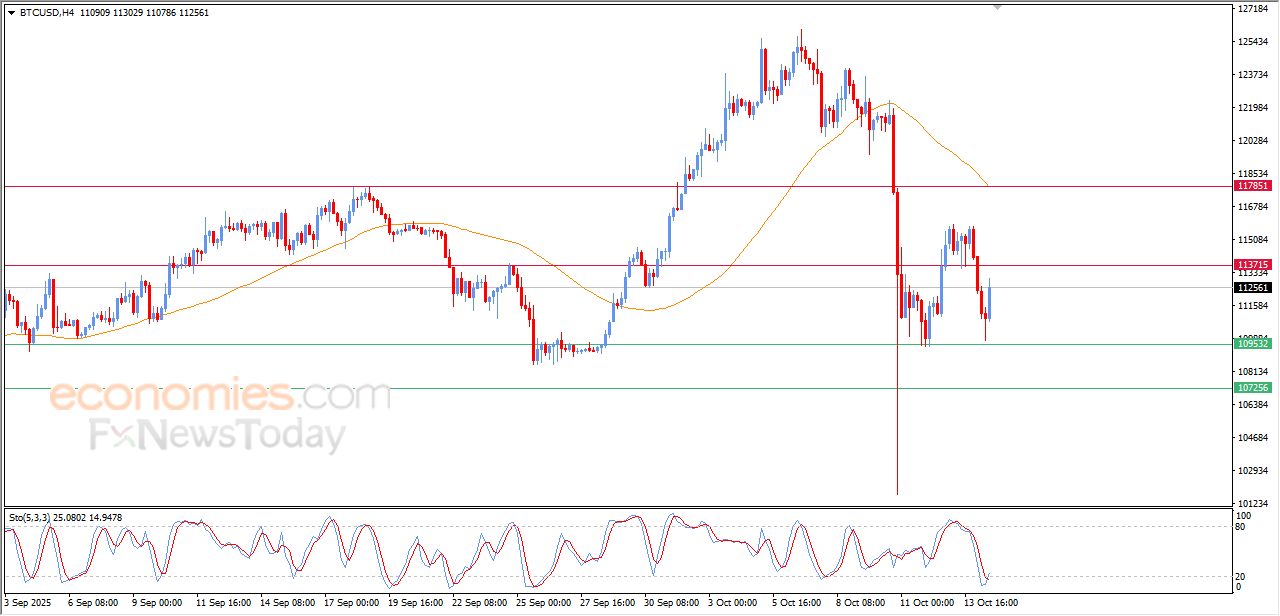Click the peak of the orange moving average
The height and width of the screenshot is (616, 1280).
coord(889,102)
